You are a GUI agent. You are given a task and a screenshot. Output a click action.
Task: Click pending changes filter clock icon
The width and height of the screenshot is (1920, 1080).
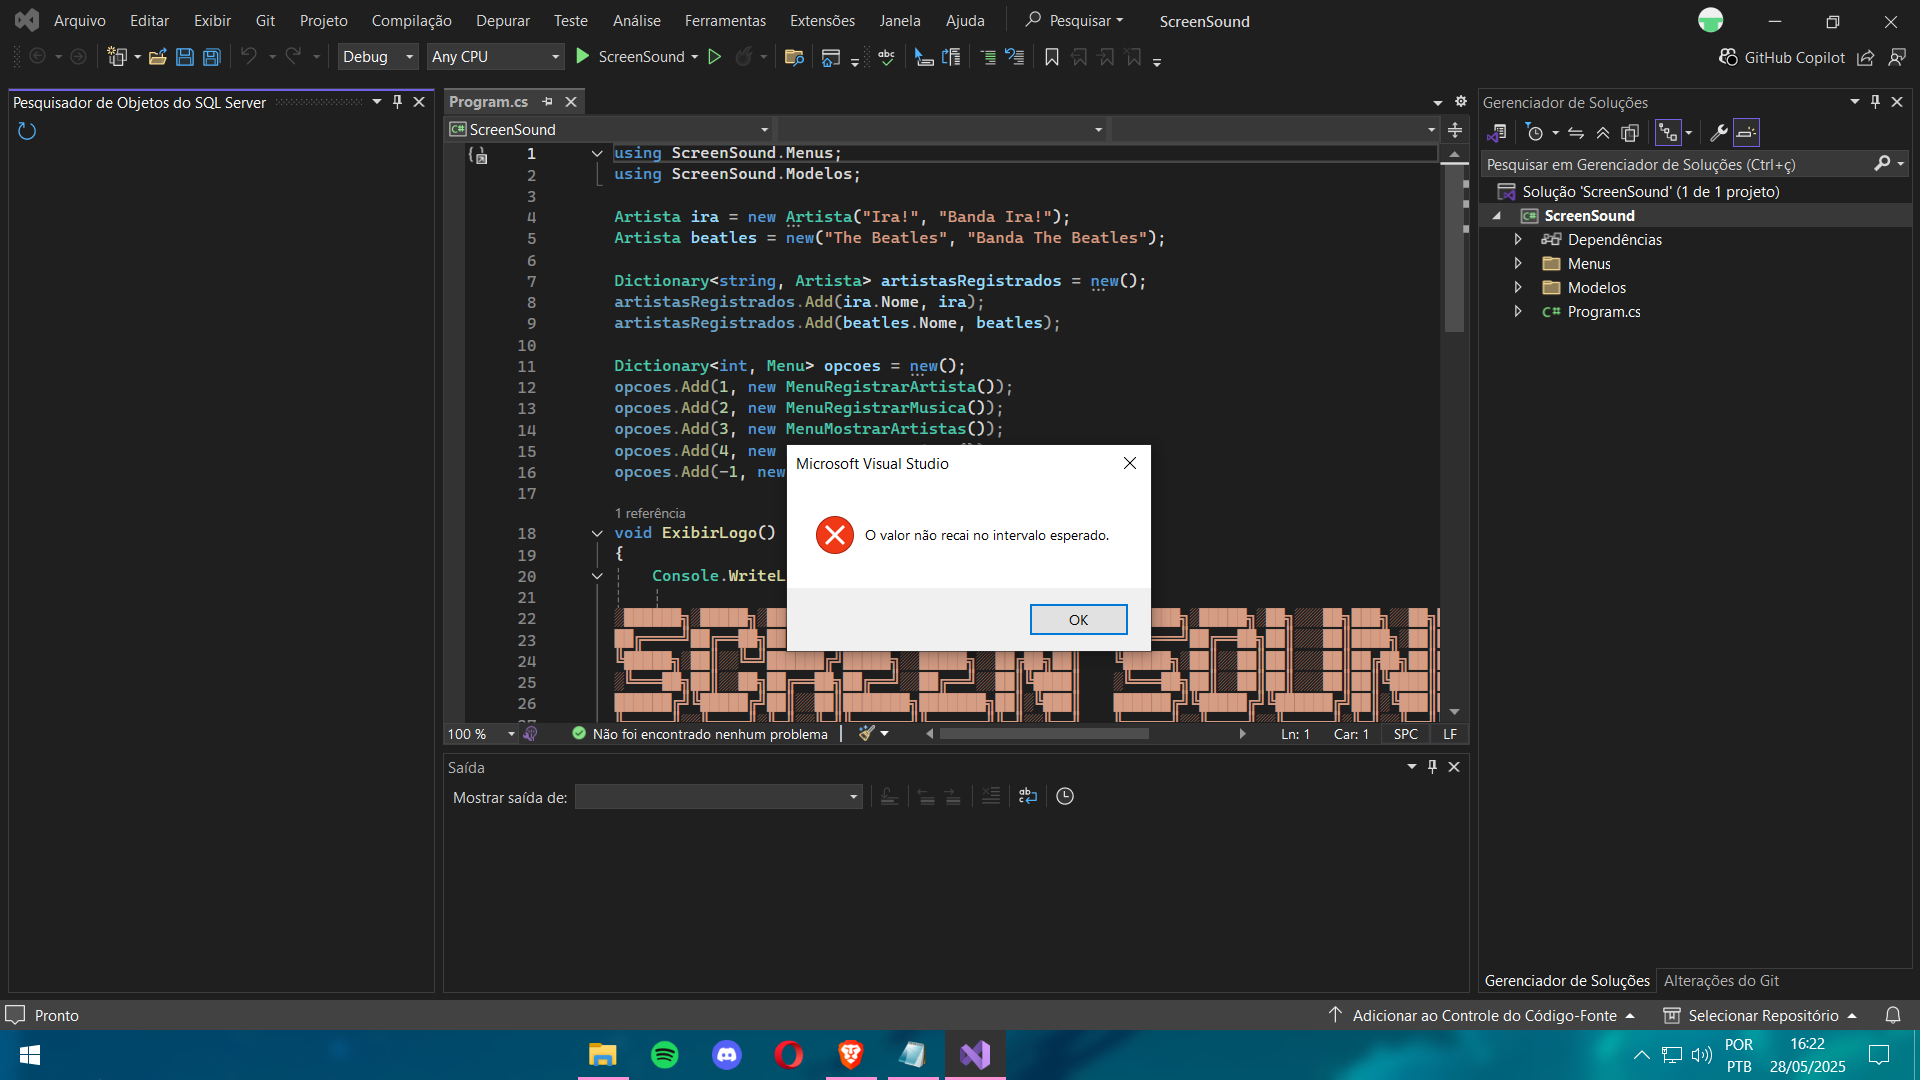point(1535,133)
